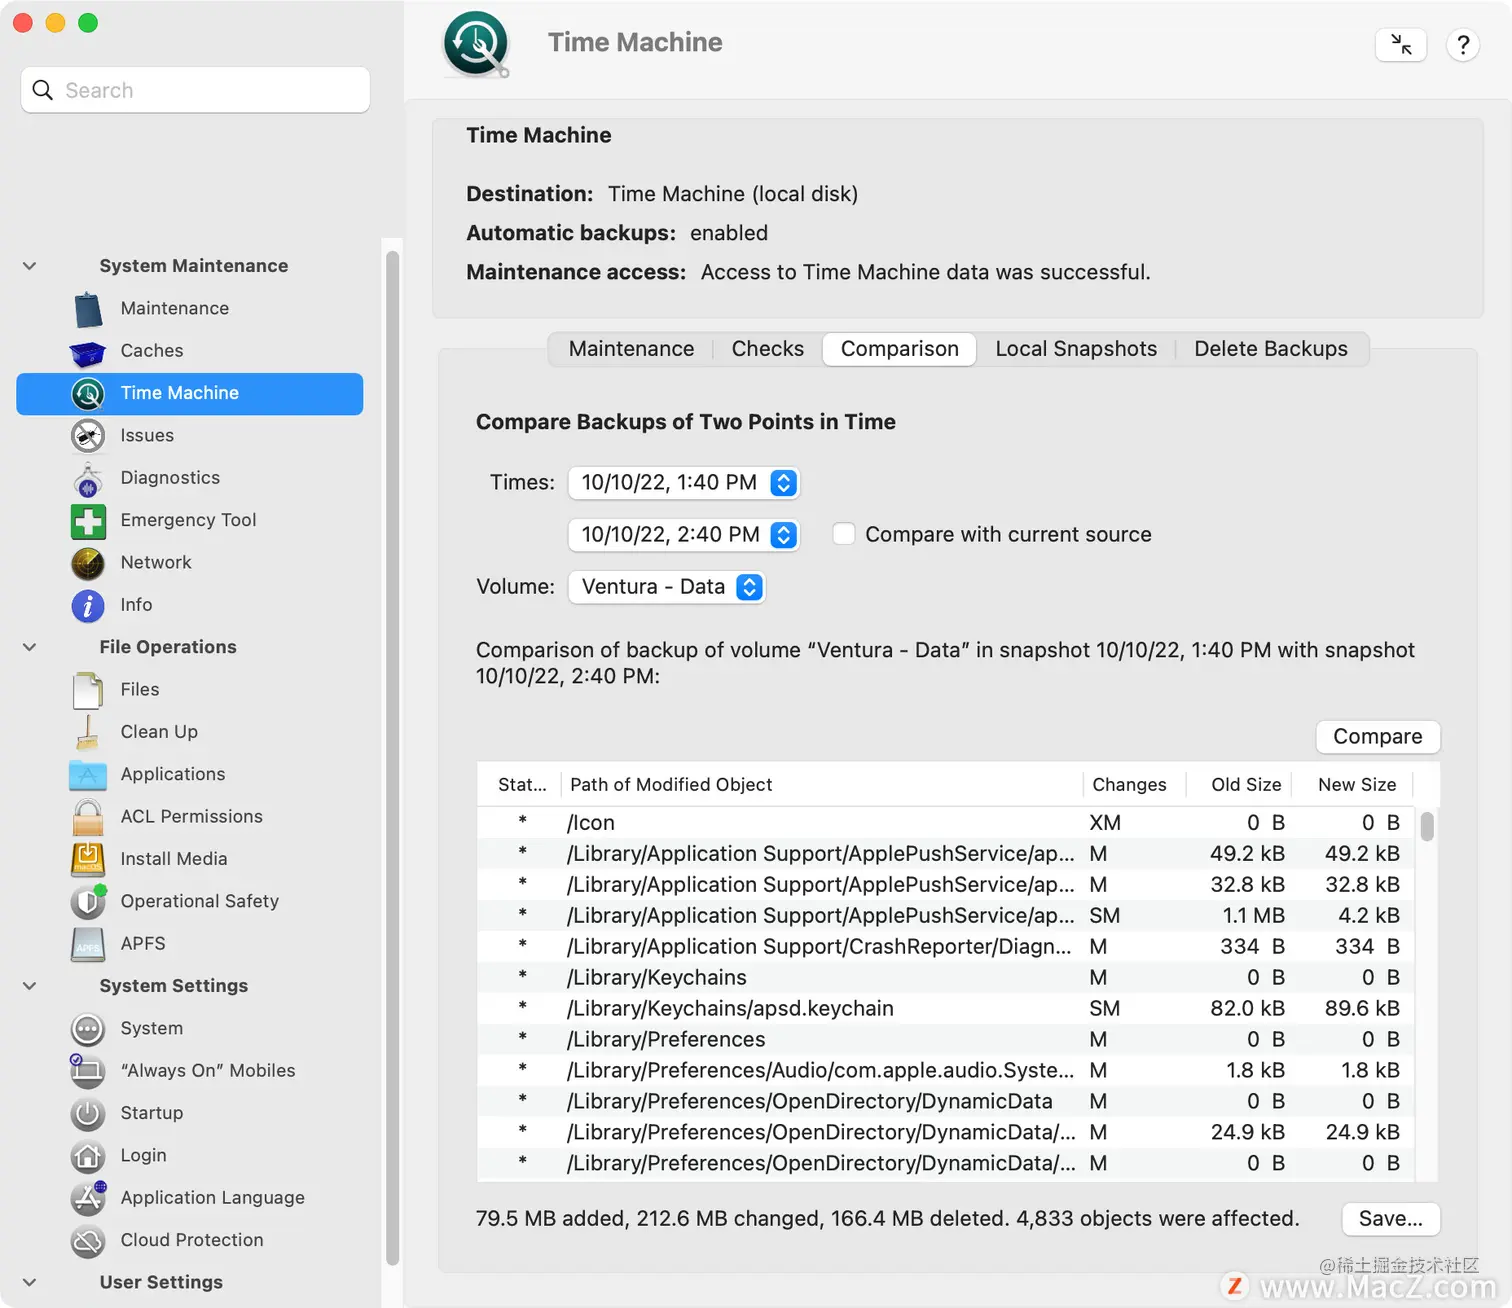Open the Clean Up broom icon
This screenshot has height=1308, width=1512.
click(x=88, y=732)
